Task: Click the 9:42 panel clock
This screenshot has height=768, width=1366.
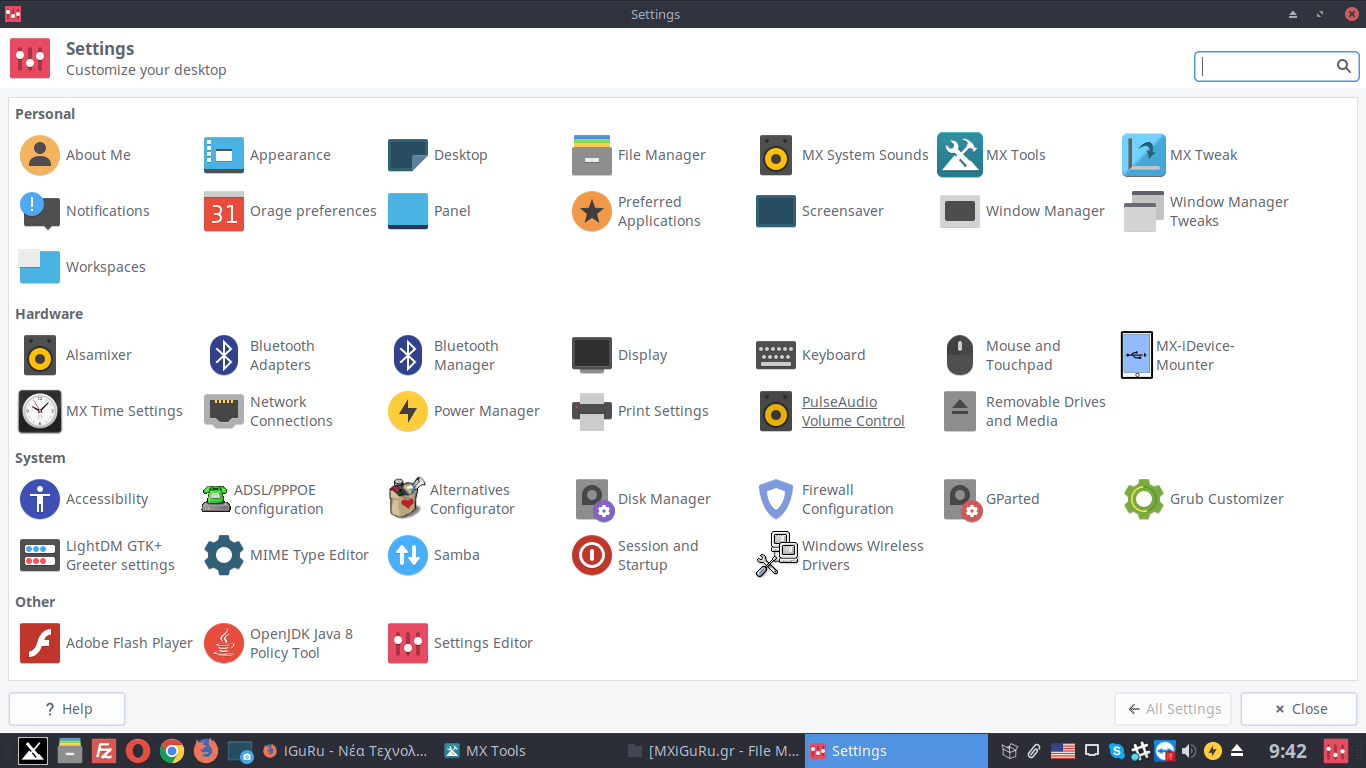Action: [1288, 751]
